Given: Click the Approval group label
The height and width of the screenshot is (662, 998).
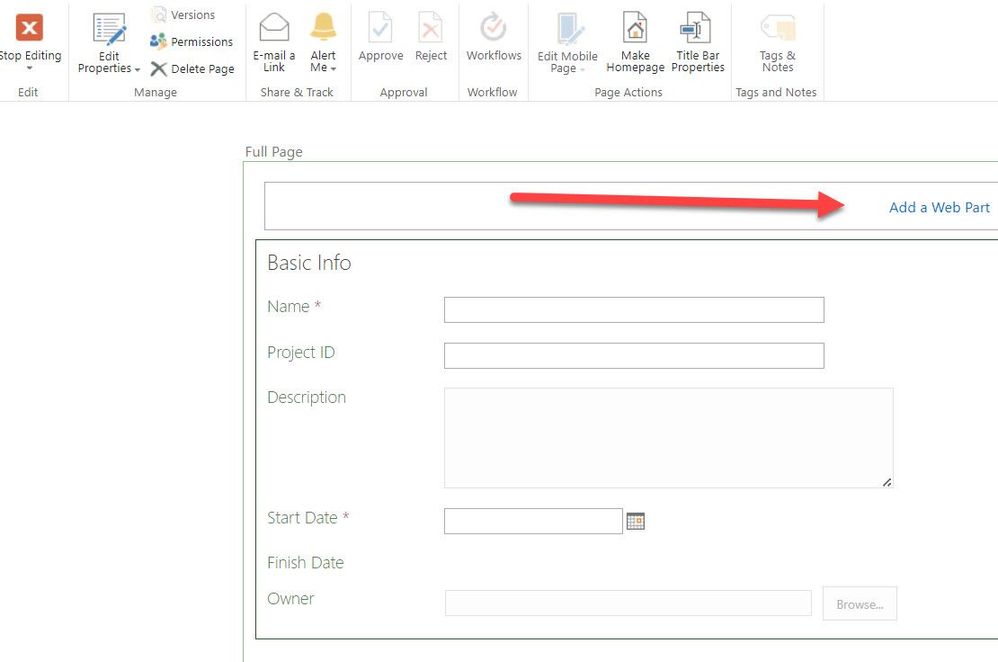Looking at the screenshot, I should 404,92.
